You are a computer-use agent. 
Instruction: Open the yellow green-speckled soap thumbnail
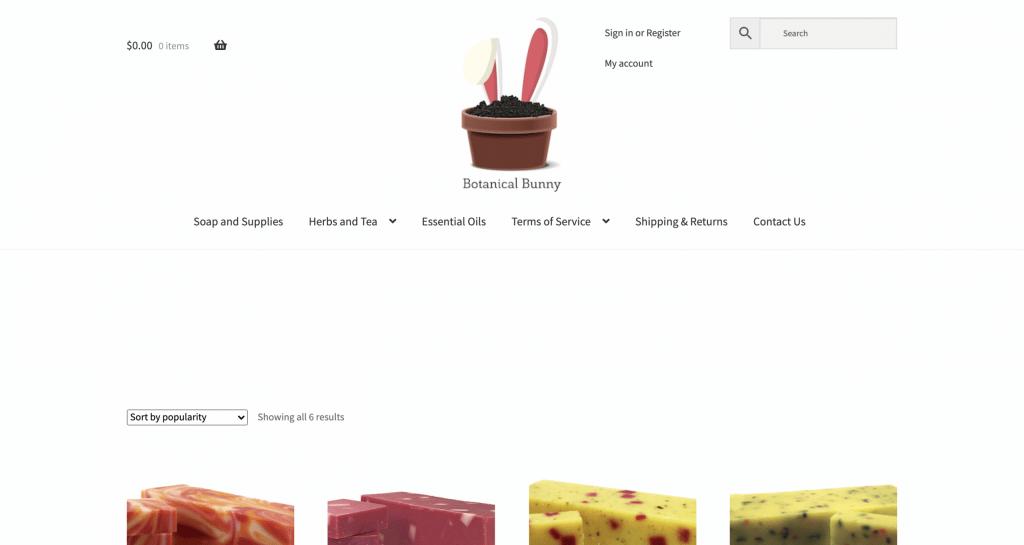pos(813,514)
